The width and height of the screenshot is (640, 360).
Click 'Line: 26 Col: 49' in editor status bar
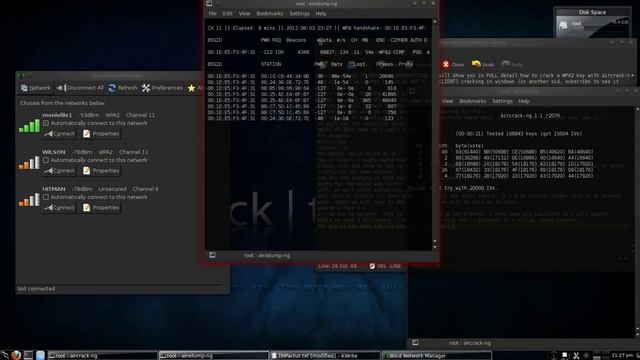tap(337, 266)
